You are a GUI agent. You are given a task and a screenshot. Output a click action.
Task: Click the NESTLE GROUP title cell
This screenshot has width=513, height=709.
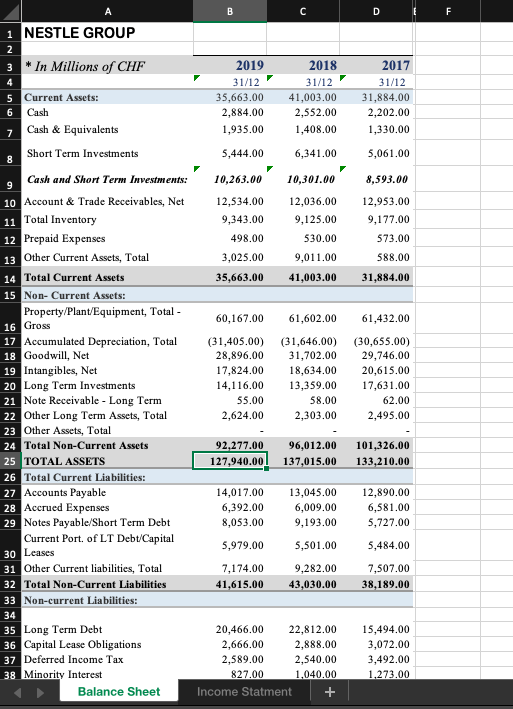tap(107, 33)
